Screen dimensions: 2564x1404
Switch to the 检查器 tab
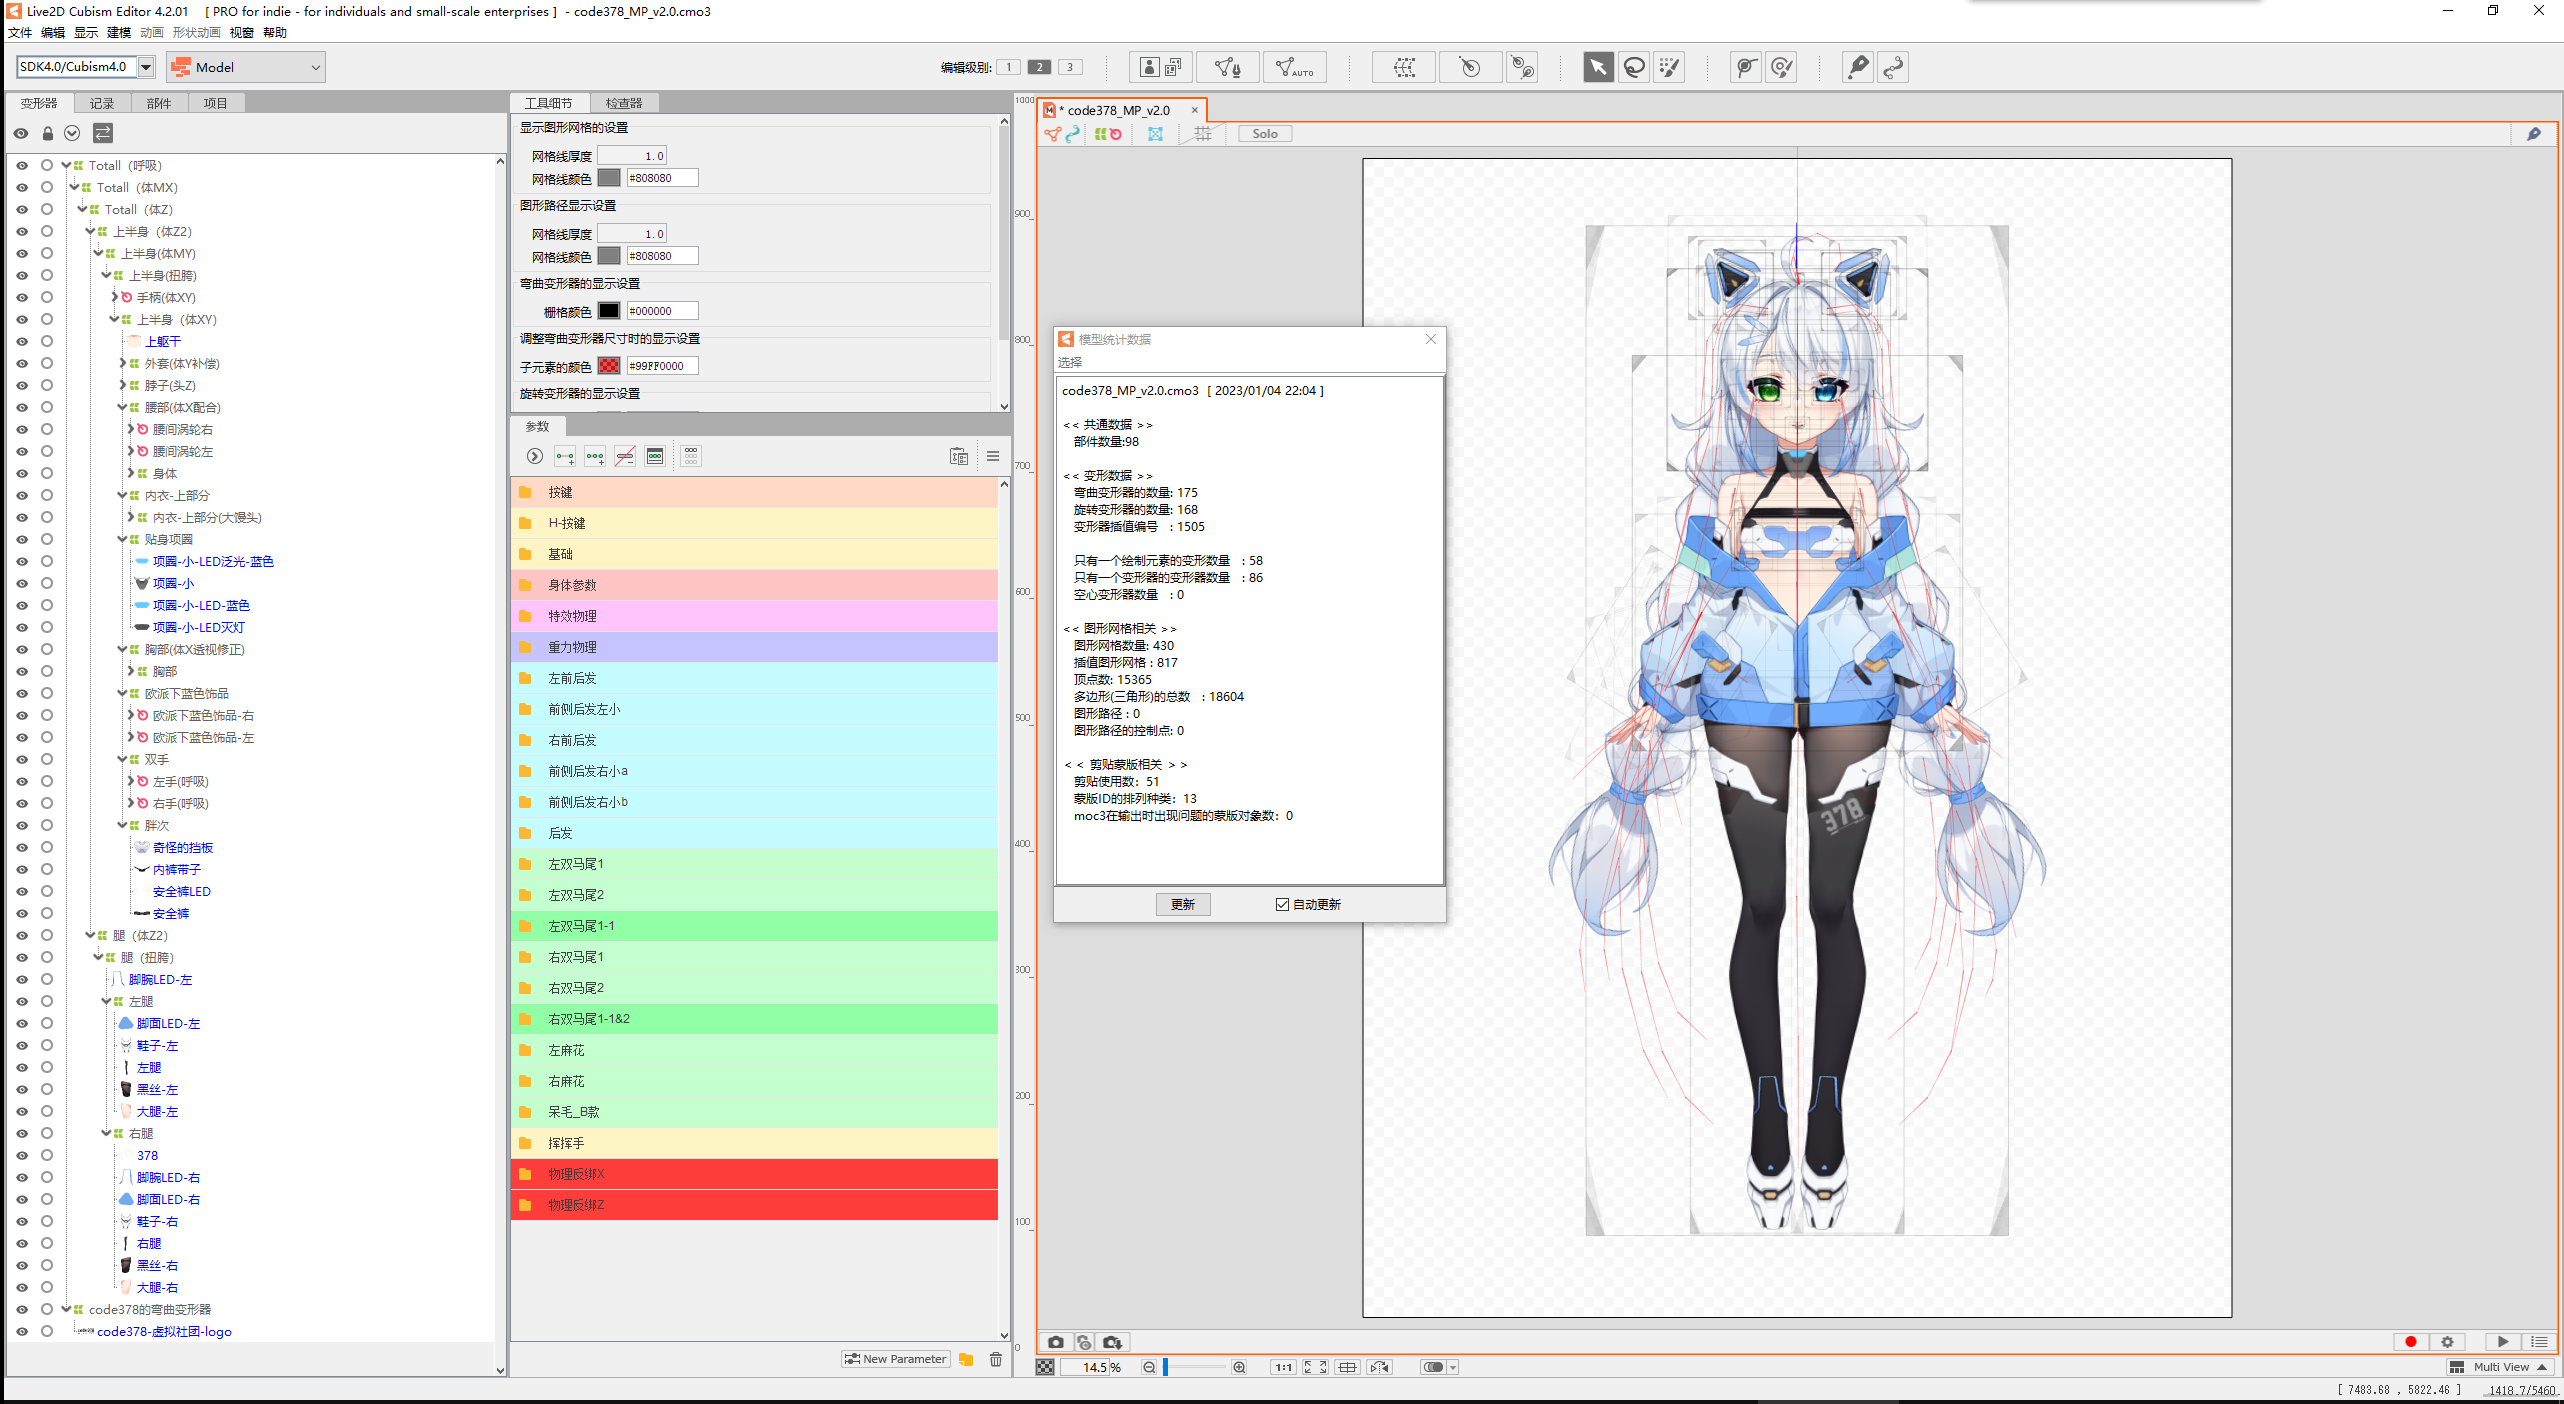point(623,103)
